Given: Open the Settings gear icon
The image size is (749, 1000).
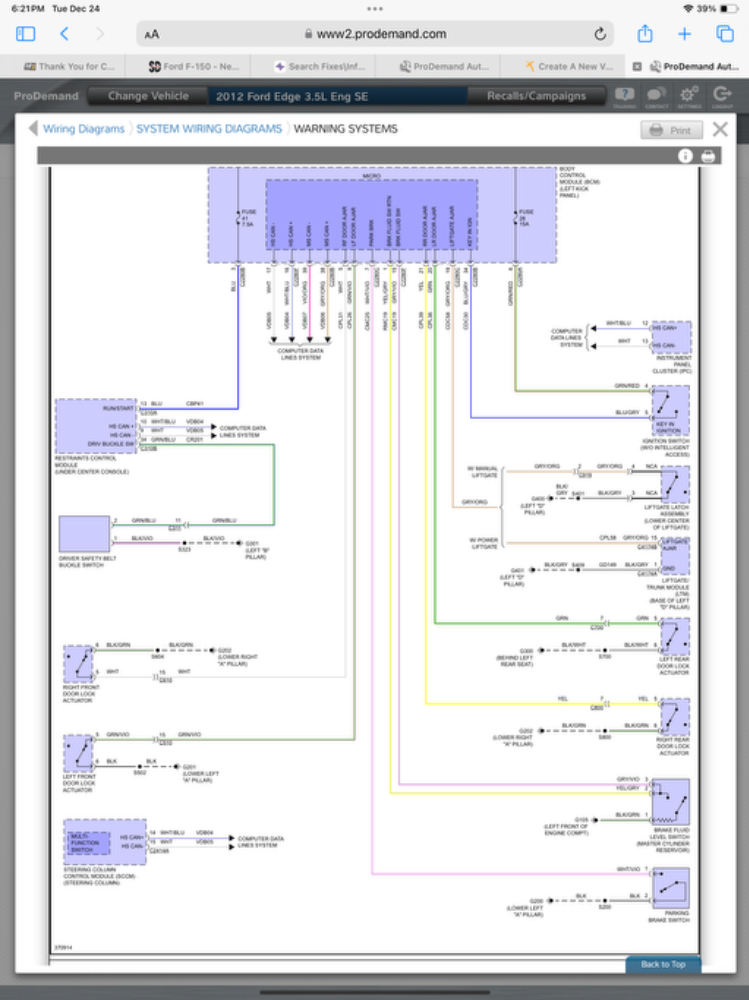Looking at the screenshot, I should 689,97.
